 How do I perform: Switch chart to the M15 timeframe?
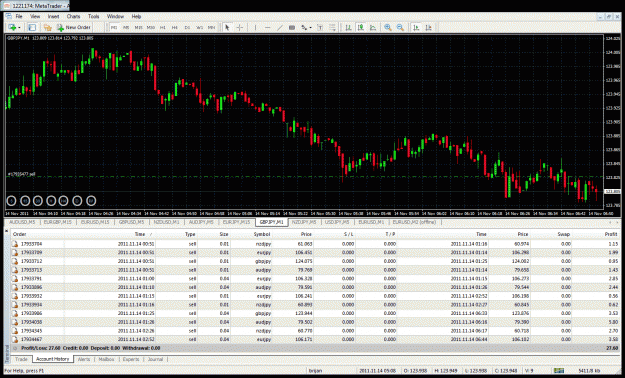click(x=138, y=28)
